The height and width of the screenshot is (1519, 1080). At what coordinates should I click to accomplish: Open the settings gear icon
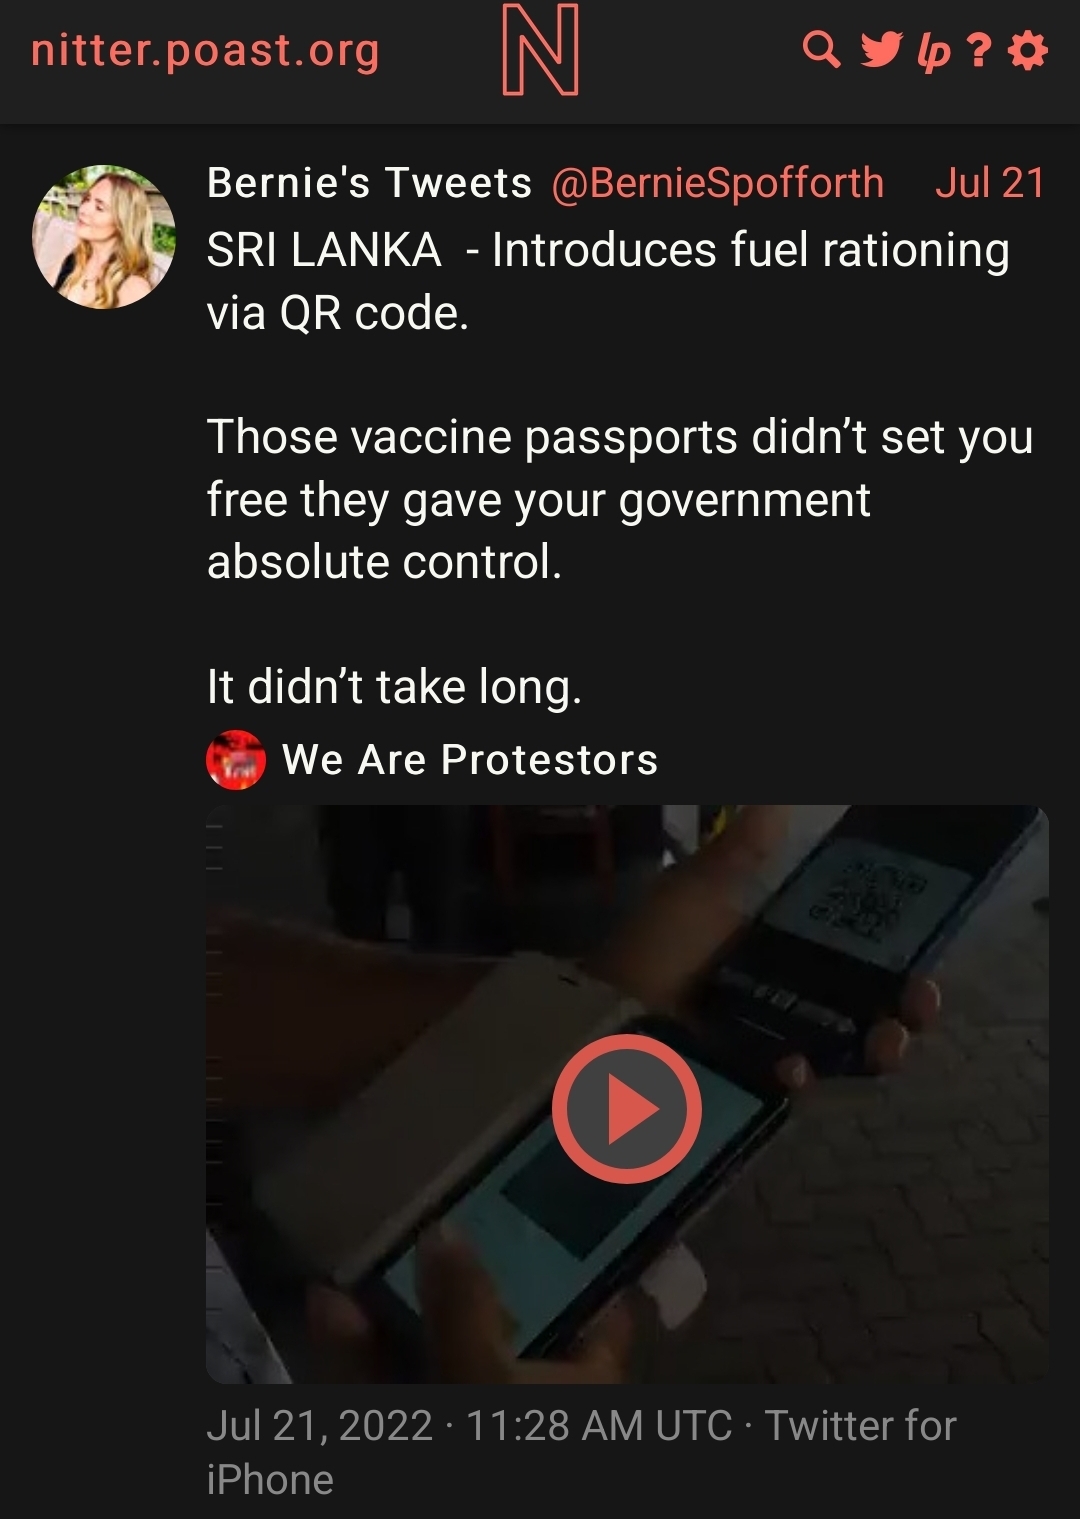tap(1028, 49)
